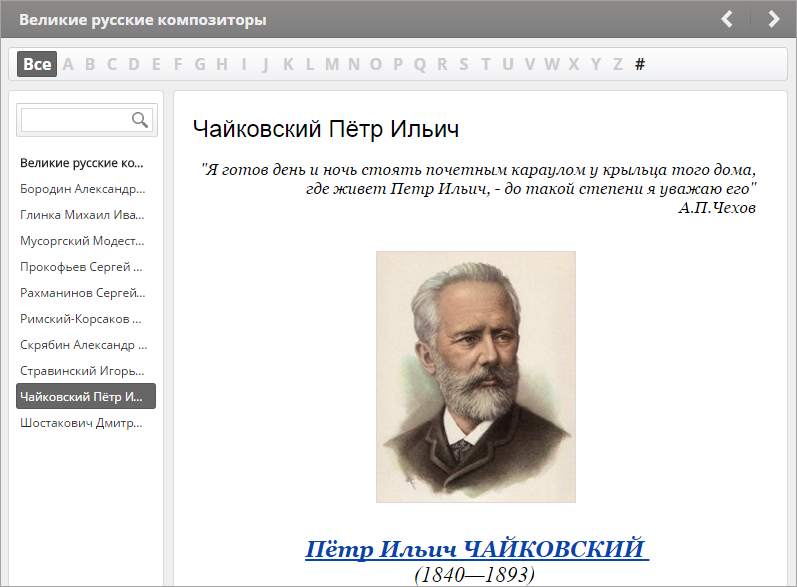The height and width of the screenshot is (587, 797).
Task: Filter by letter W
Action: click(552, 64)
